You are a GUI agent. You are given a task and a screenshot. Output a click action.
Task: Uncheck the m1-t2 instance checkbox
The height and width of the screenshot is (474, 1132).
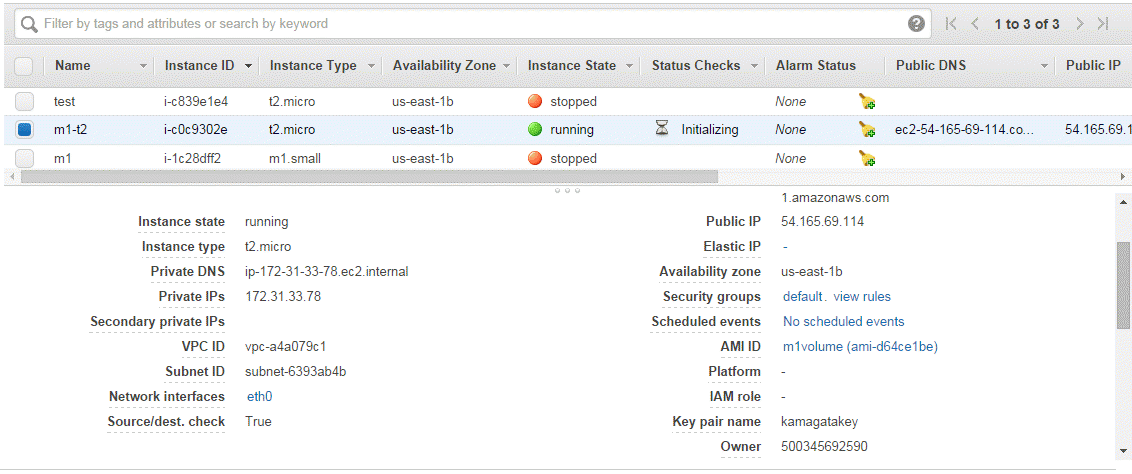click(25, 130)
